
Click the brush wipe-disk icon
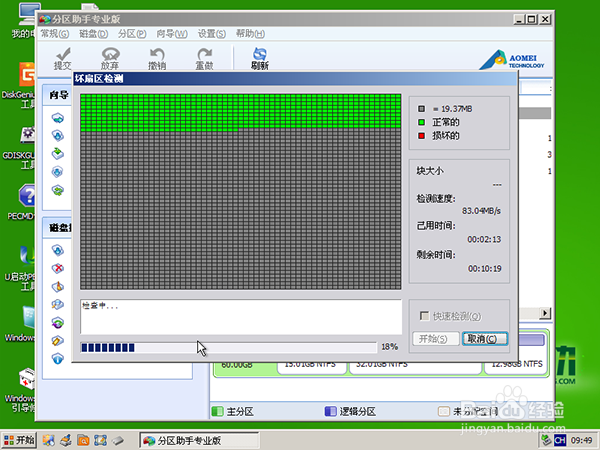point(58,286)
